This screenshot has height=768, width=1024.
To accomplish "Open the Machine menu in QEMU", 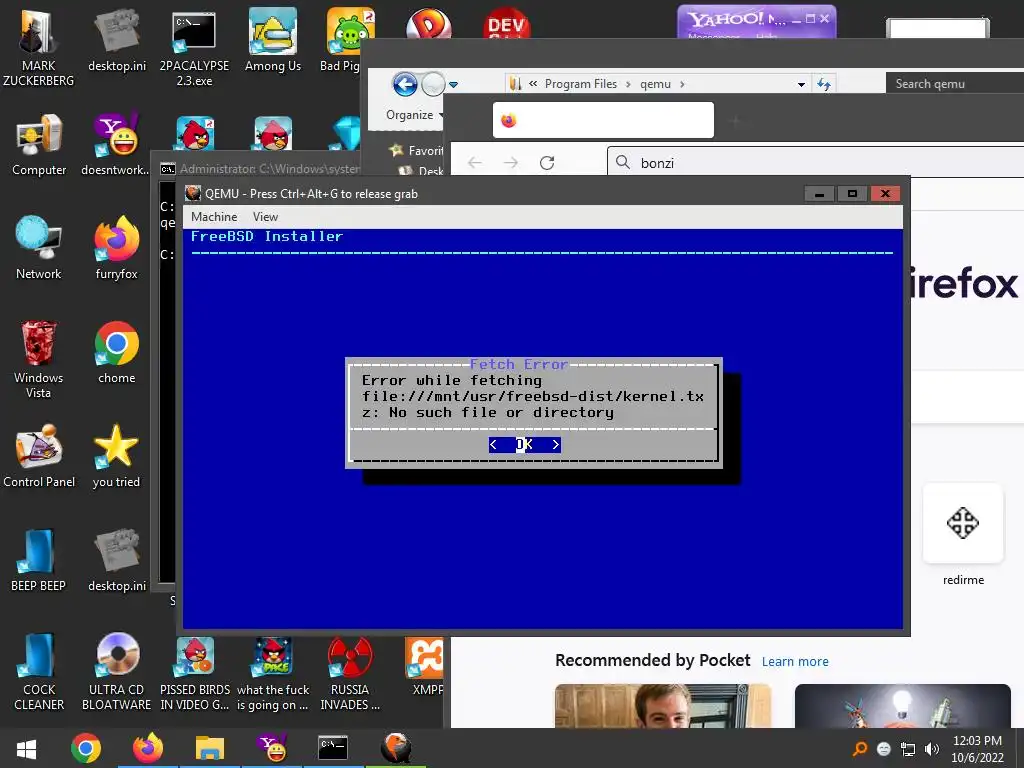I will pyautogui.click(x=214, y=217).
